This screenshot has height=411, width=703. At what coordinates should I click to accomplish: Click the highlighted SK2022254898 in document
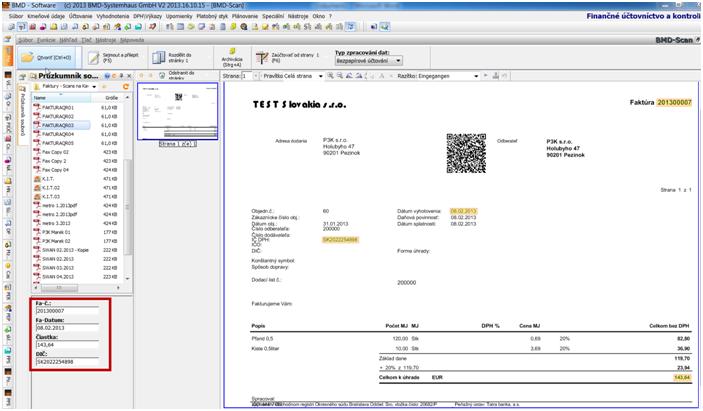point(340,240)
